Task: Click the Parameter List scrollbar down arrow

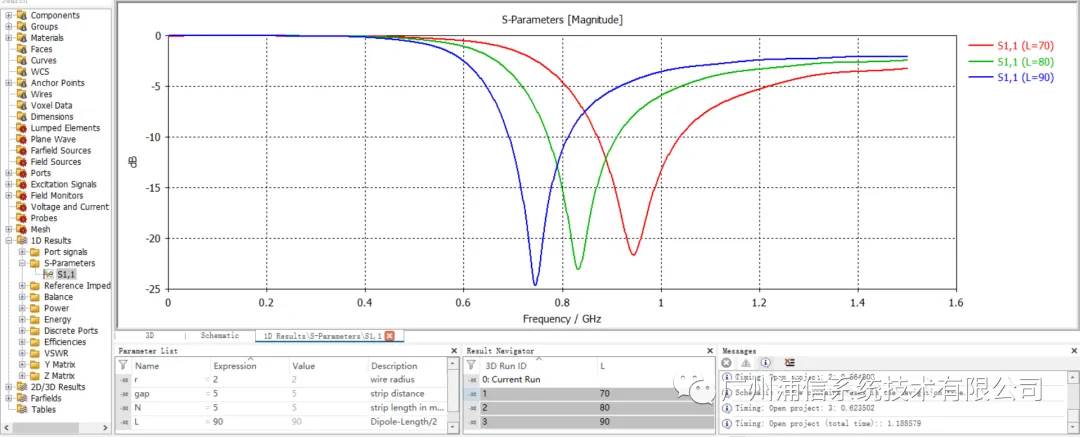Action: click(453, 427)
